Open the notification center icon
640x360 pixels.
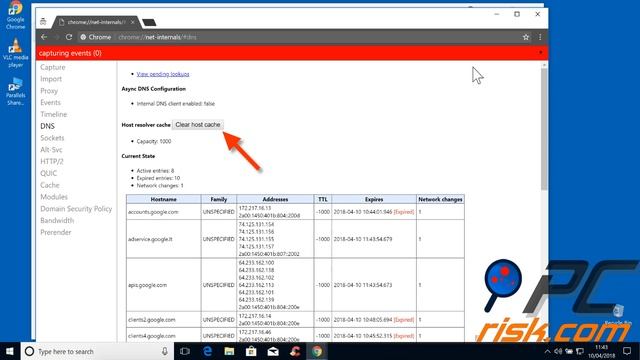click(x=627, y=351)
